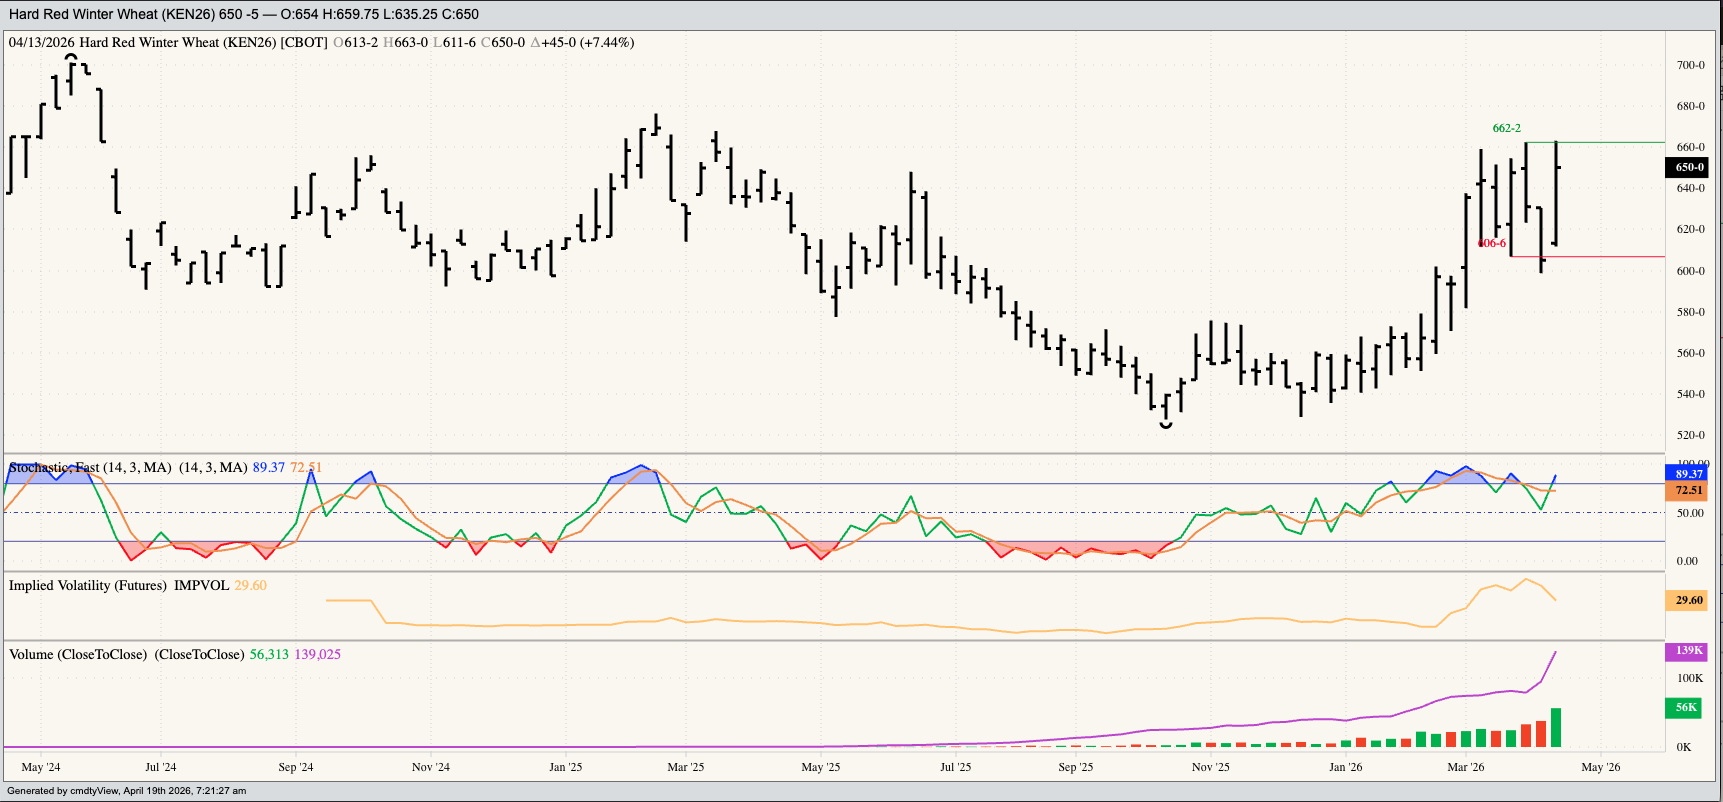Click the Hard Red Winter Wheat title bar
Image resolution: width=1723 pixels, height=802 pixels.
243,14
